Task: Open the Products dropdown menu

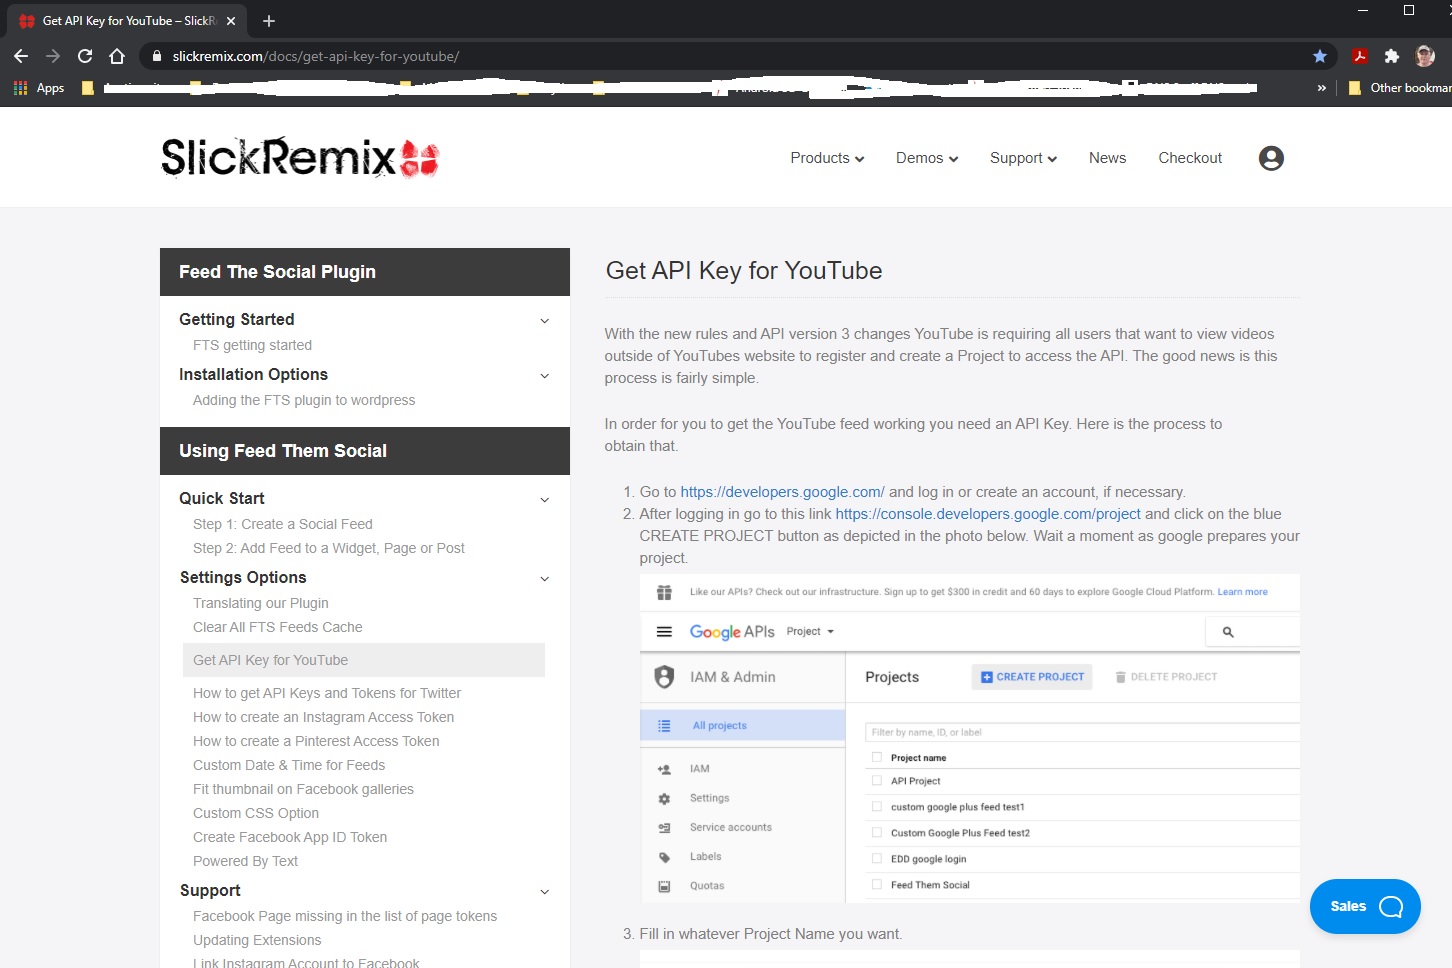Action: 827,158
